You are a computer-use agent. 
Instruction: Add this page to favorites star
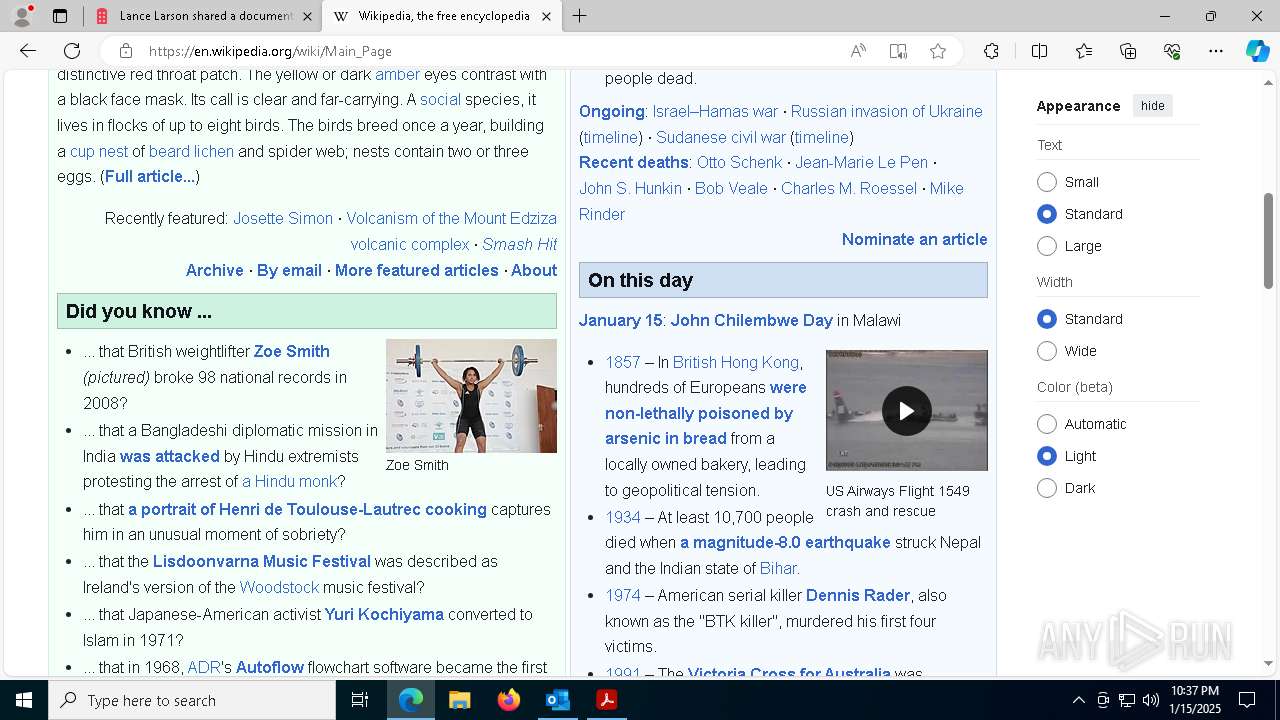[x=938, y=51]
